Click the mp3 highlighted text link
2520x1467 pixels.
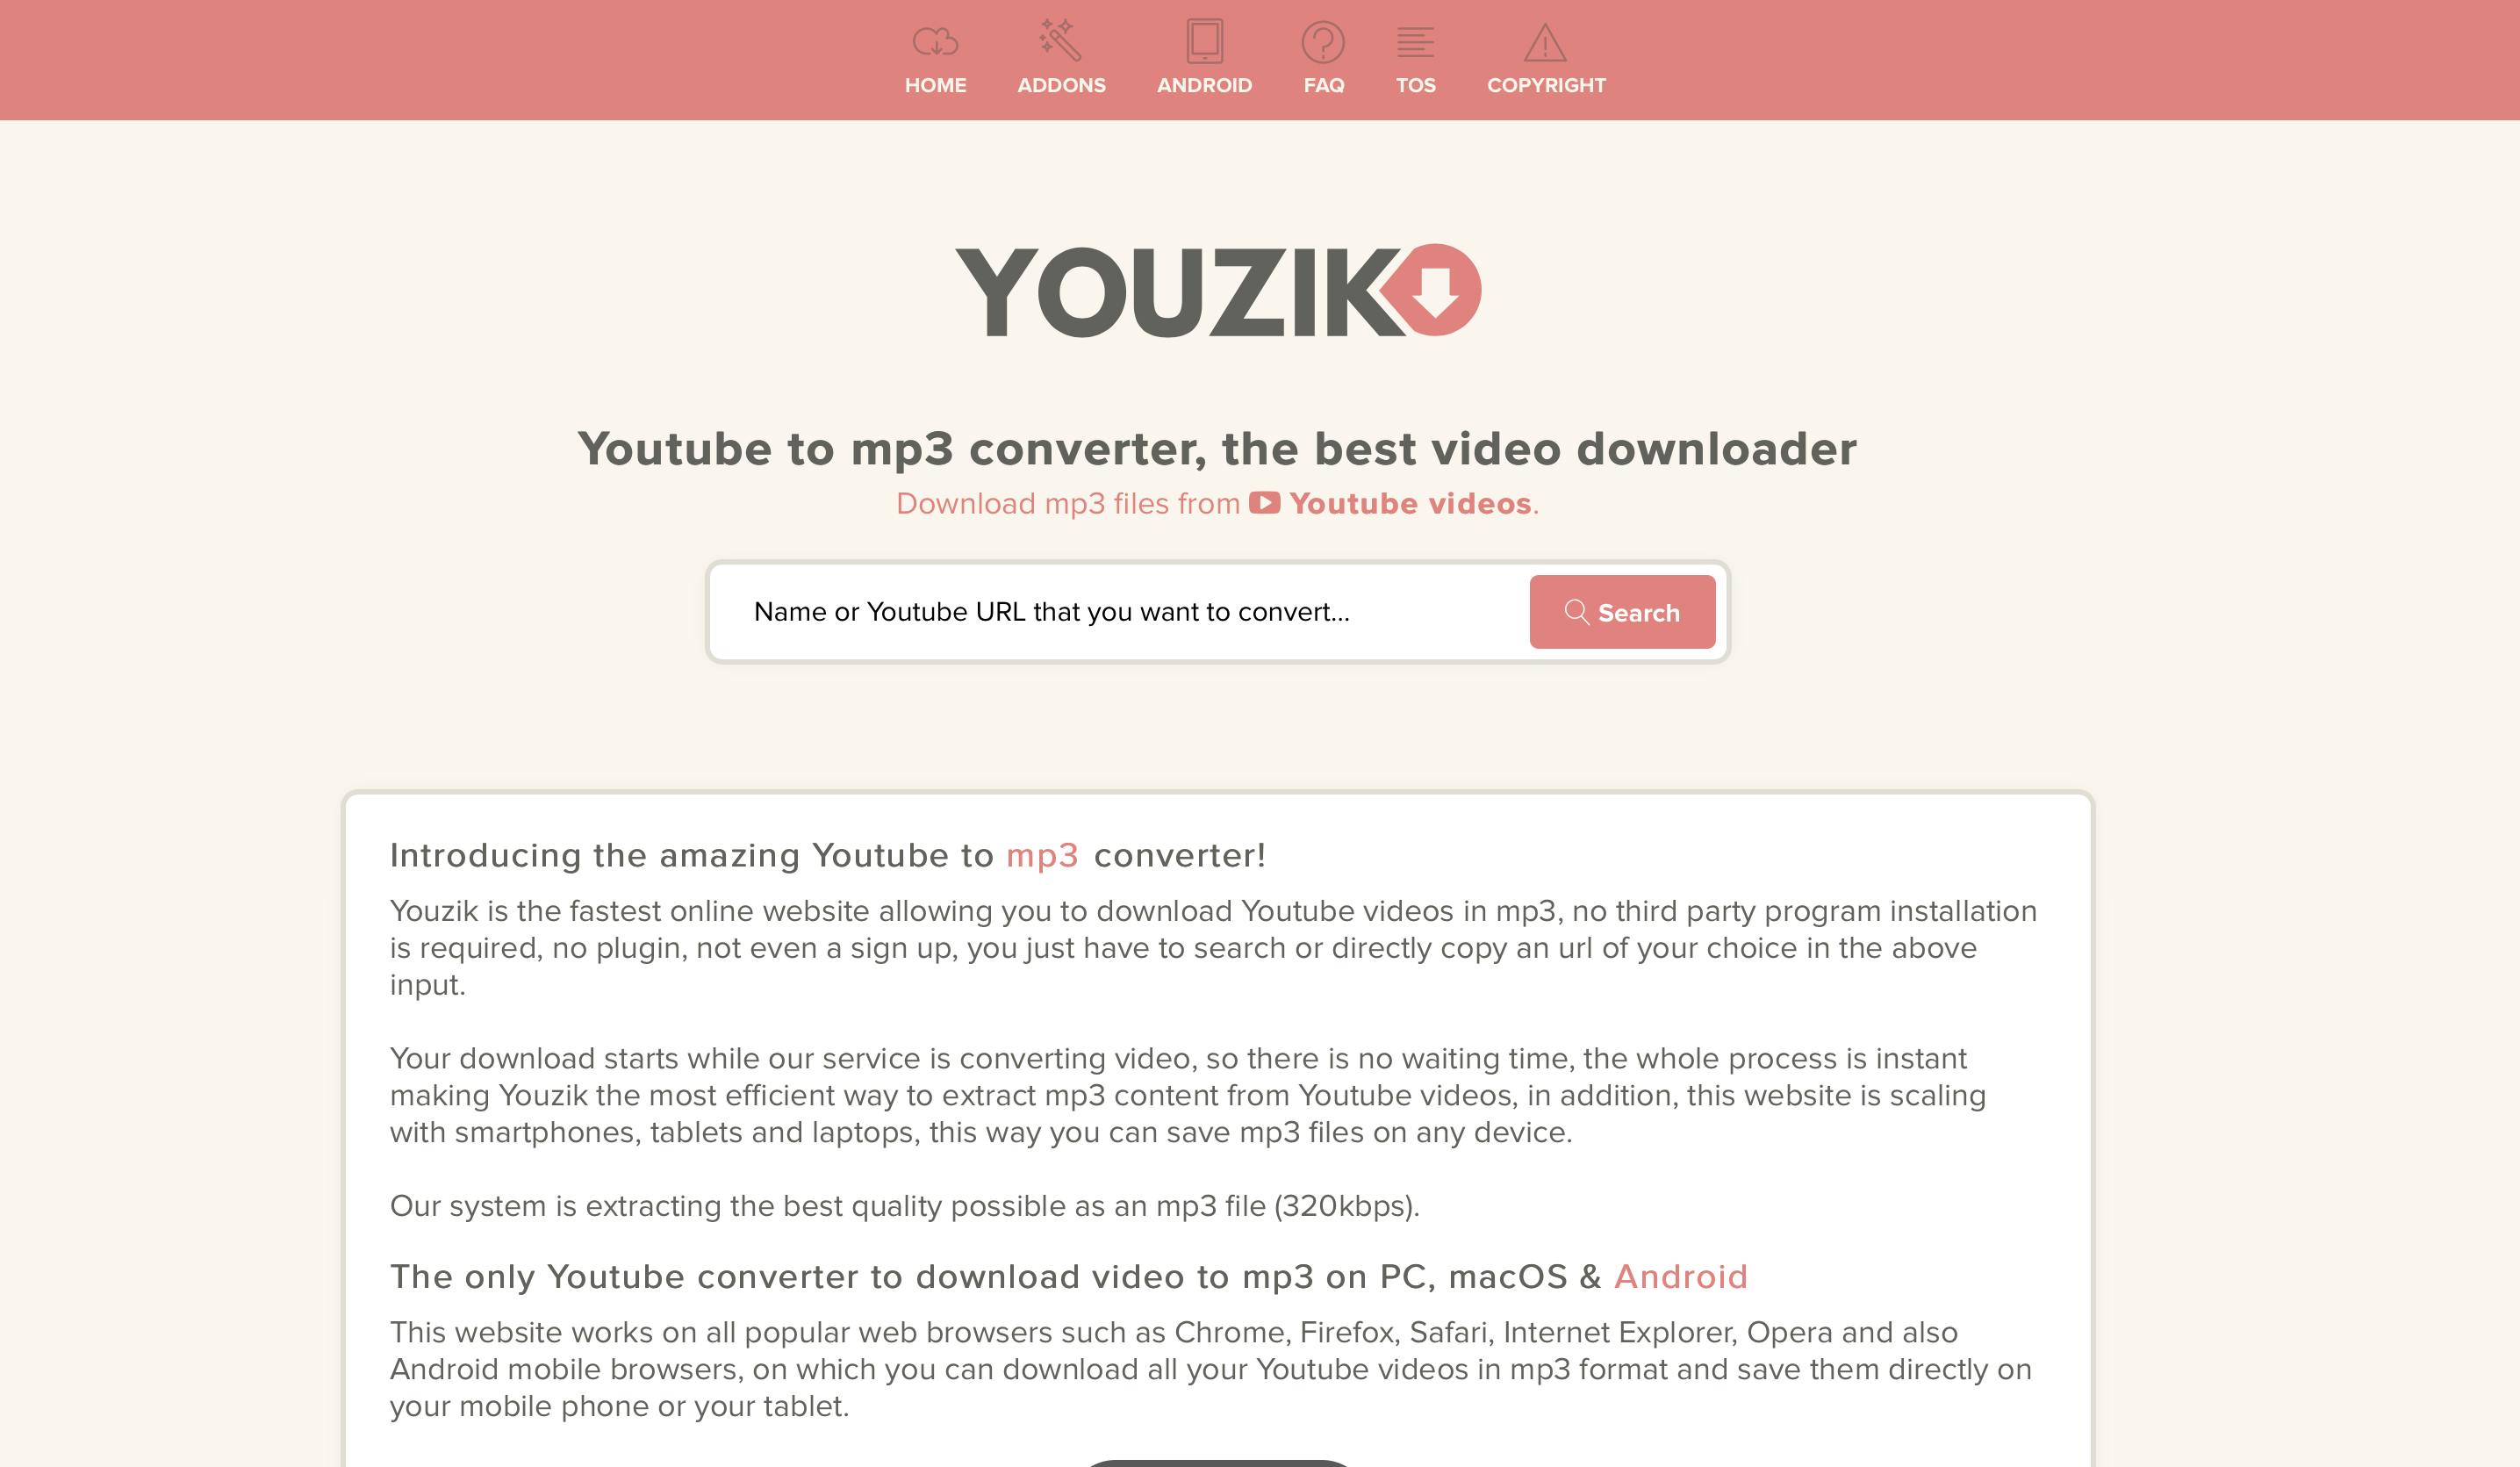(x=1042, y=856)
